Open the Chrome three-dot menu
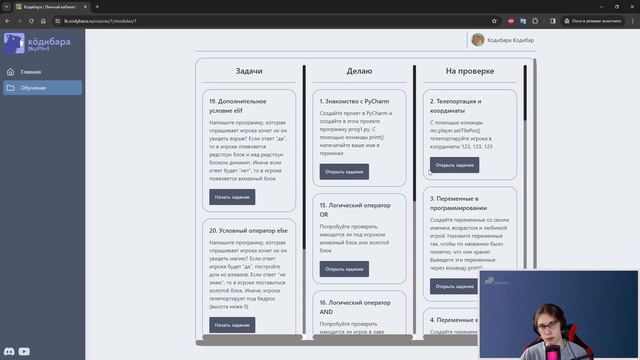This screenshot has width=640, height=360. (633, 21)
